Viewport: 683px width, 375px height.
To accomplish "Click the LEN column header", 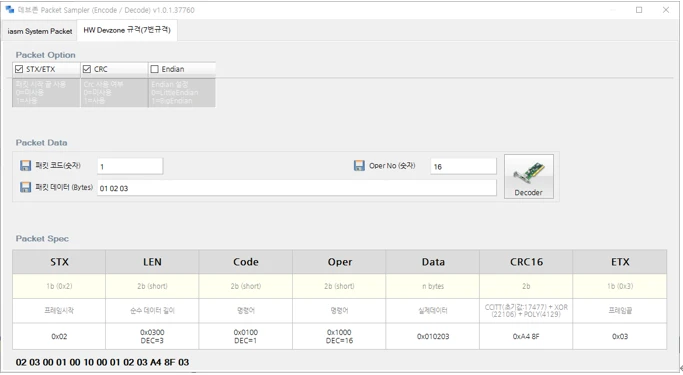I will pos(152,262).
